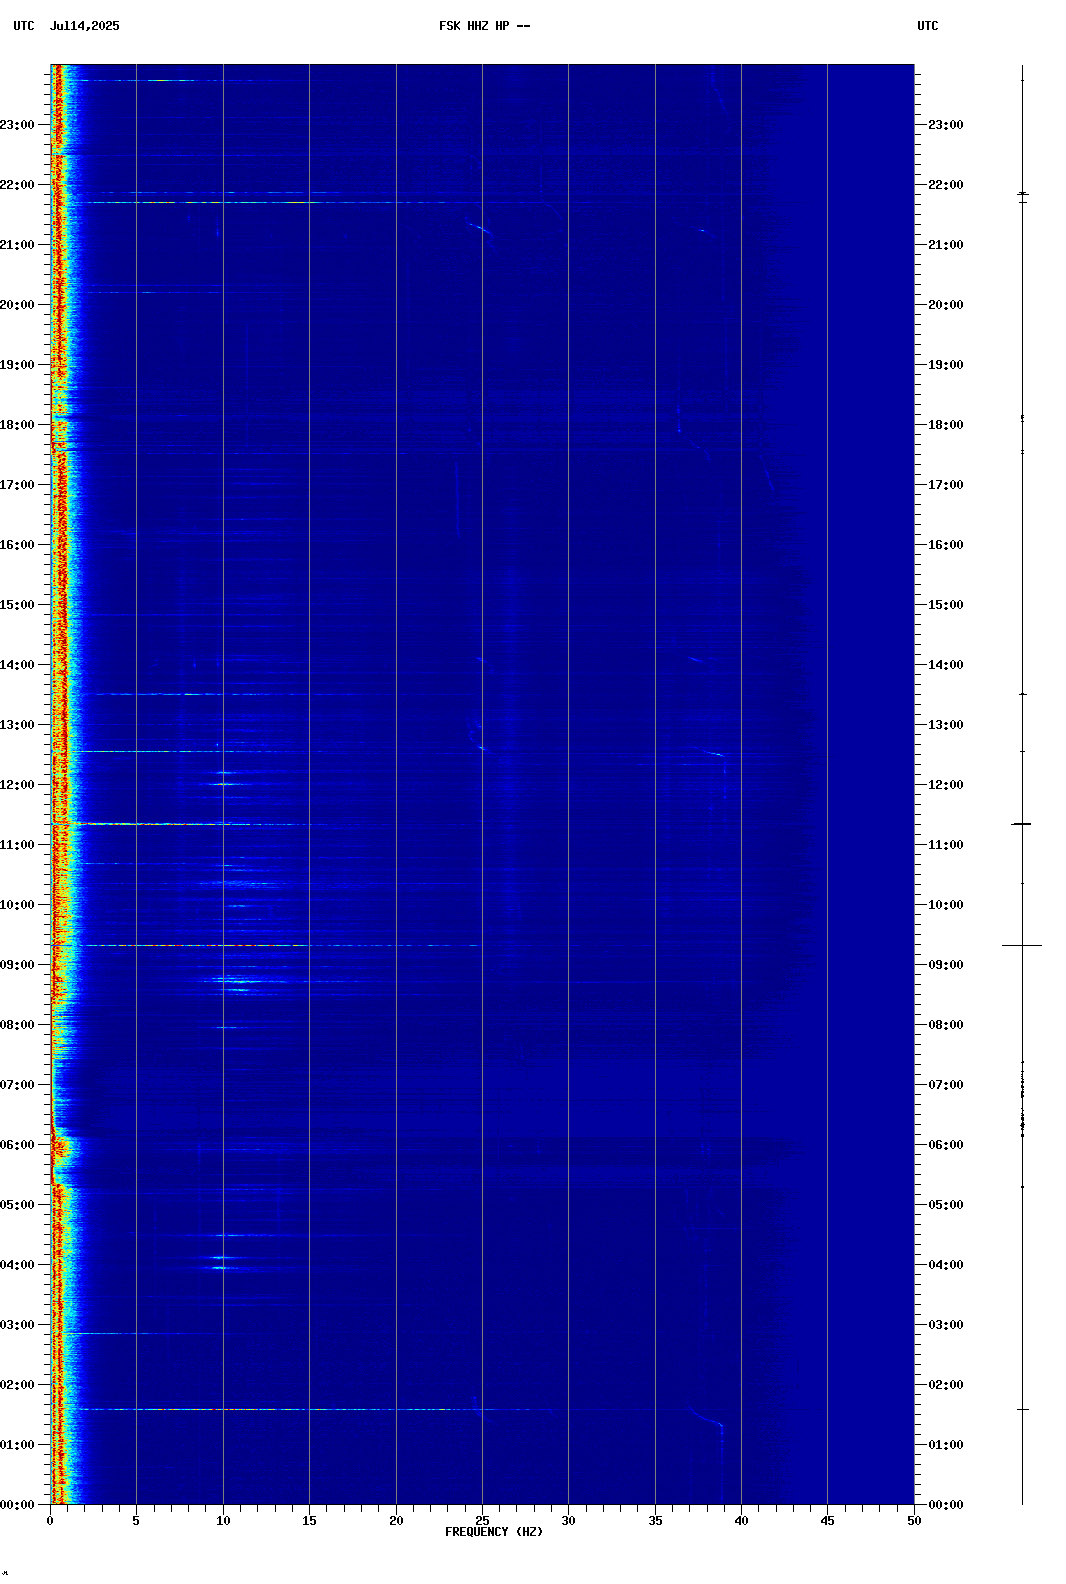Select 10:00 on the right time axis
The image size is (1066, 1584).
(x=946, y=905)
